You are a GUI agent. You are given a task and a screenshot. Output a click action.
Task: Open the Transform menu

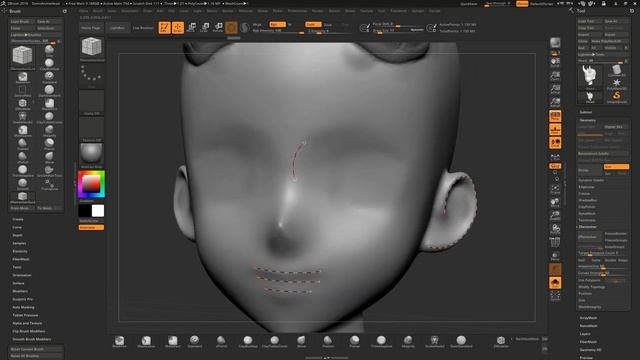(x=398, y=11)
